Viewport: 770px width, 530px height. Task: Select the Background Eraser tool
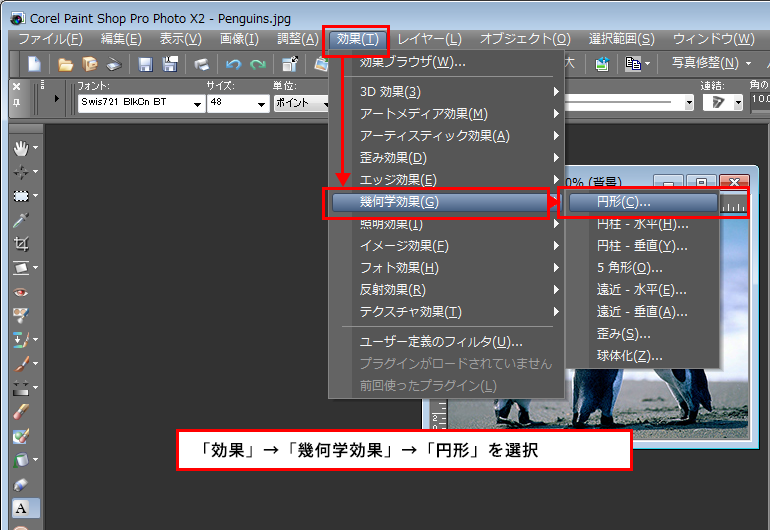[x=21, y=436]
